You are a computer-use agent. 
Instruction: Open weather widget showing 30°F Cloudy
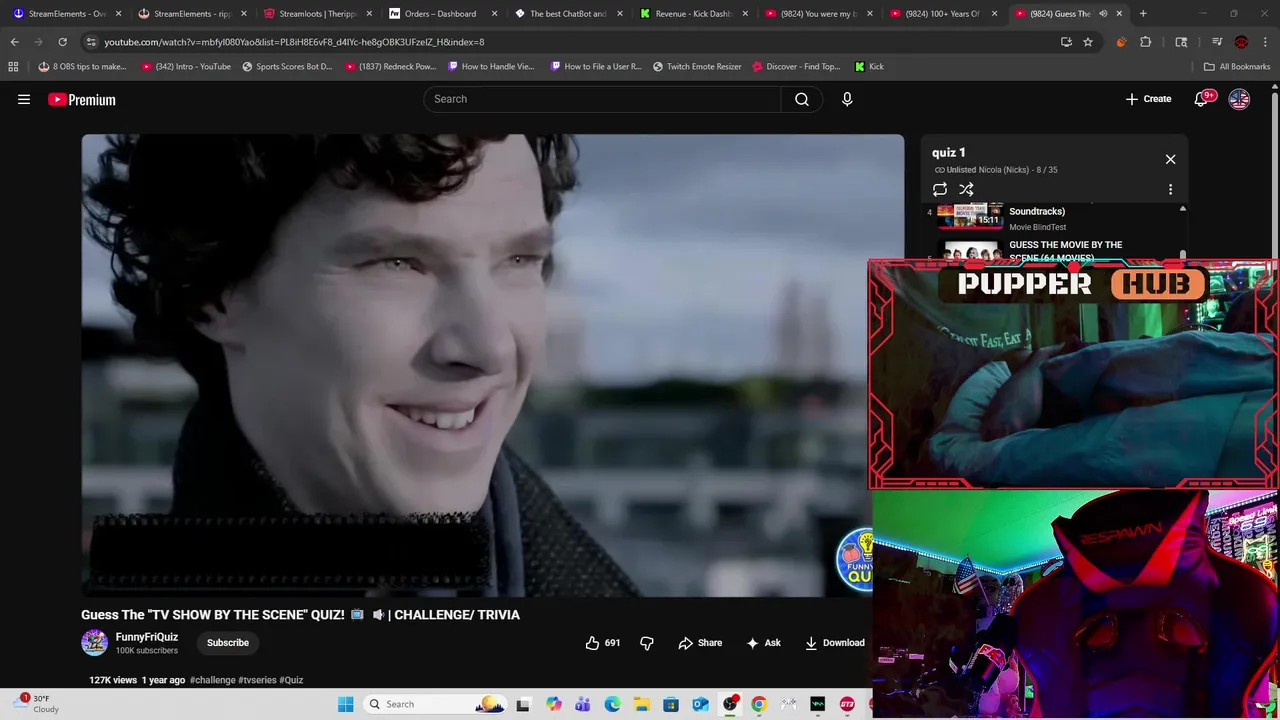(38, 704)
